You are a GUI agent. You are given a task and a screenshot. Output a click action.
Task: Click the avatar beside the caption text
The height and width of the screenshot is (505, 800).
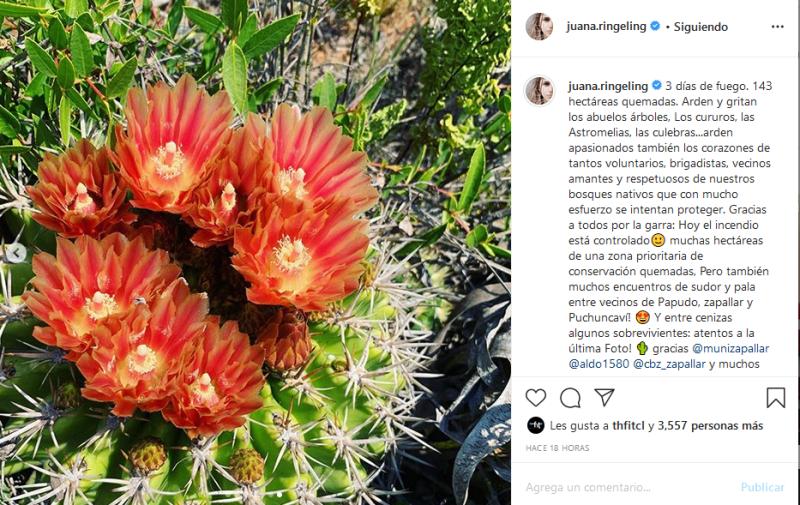click(540, 90)
